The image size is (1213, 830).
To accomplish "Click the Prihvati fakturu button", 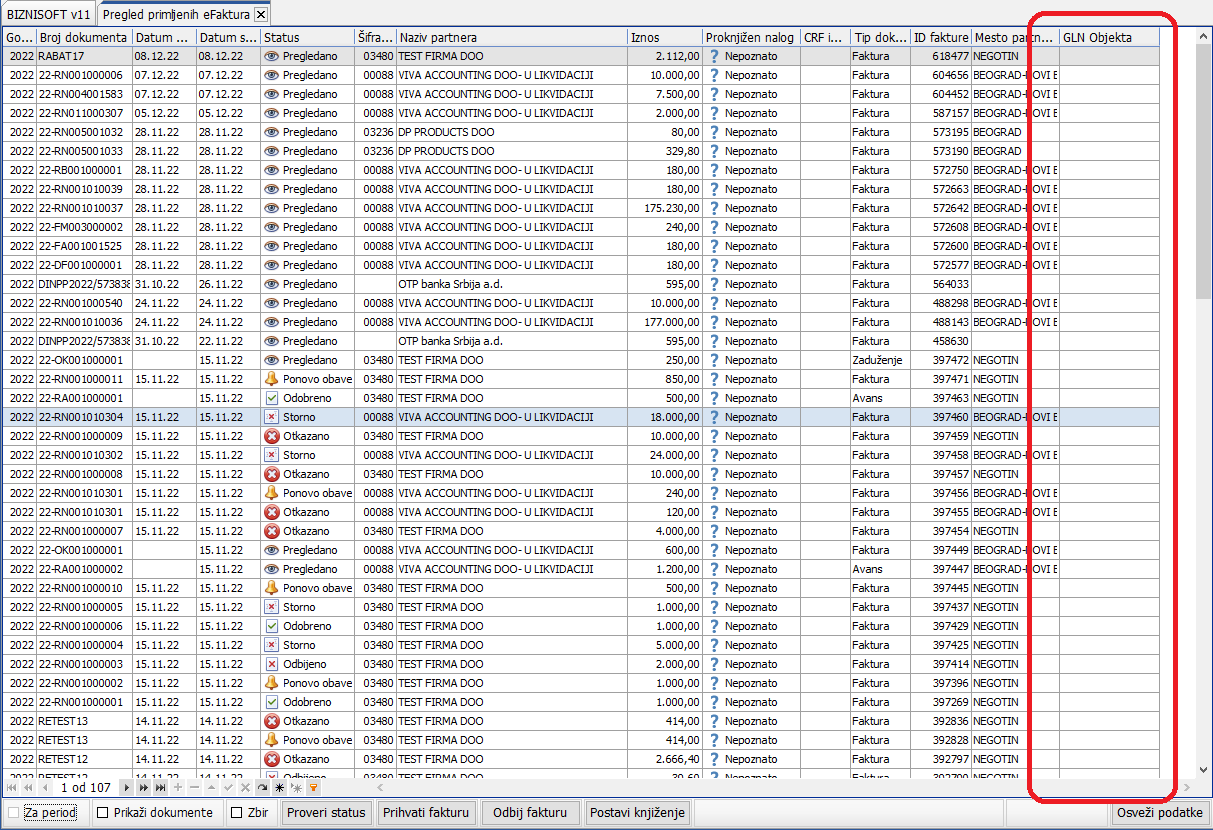I will (427, 812).
